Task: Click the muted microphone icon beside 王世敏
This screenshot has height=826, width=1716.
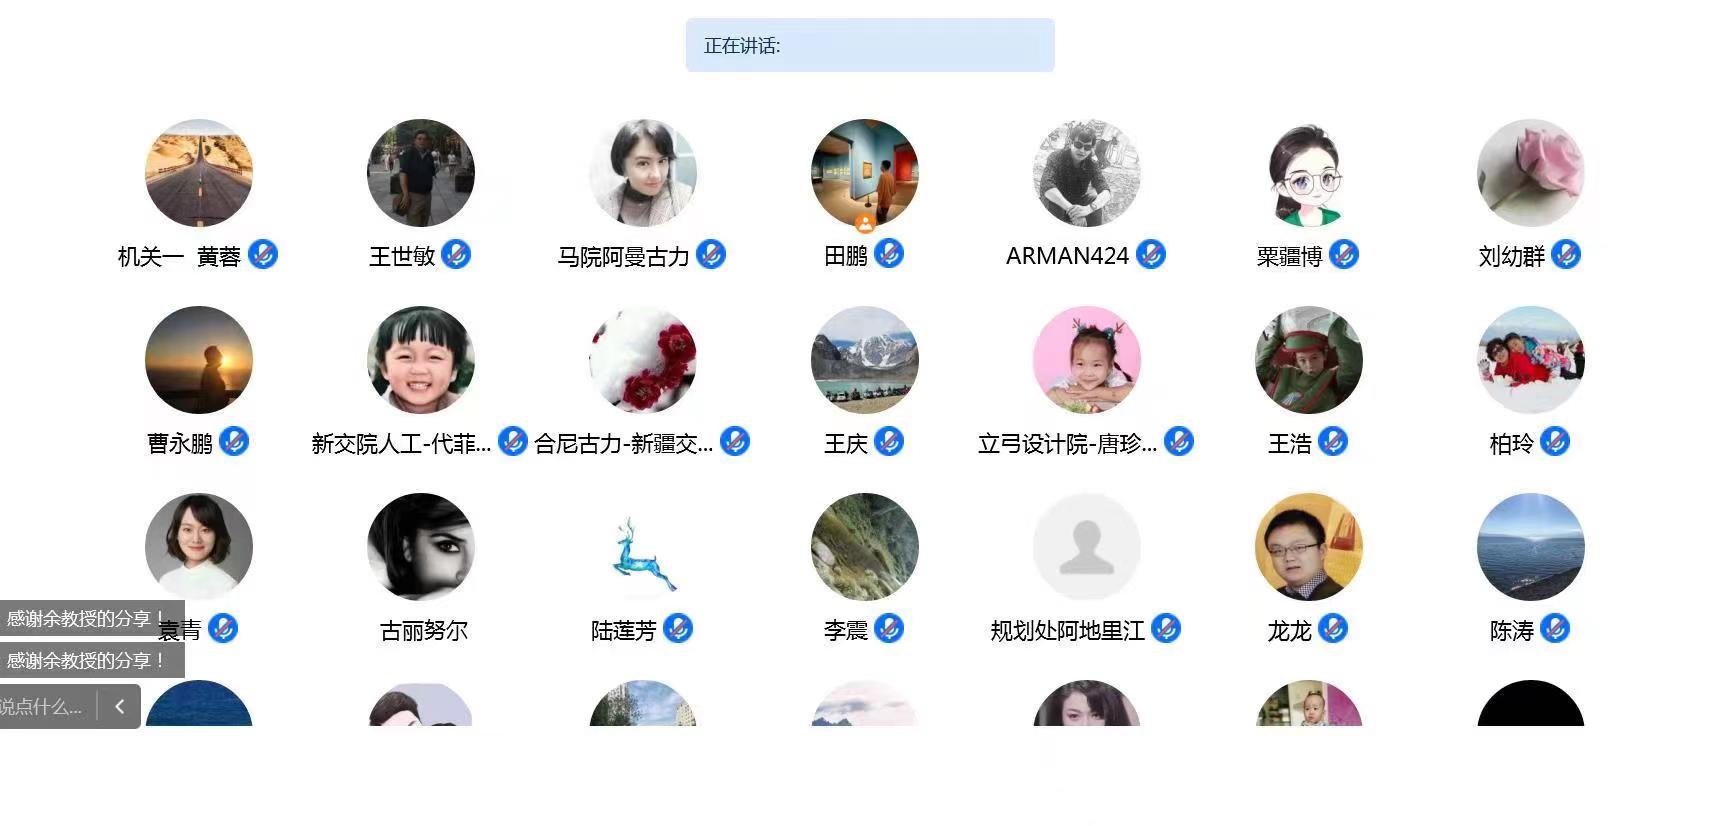Action: click(456, 255)
